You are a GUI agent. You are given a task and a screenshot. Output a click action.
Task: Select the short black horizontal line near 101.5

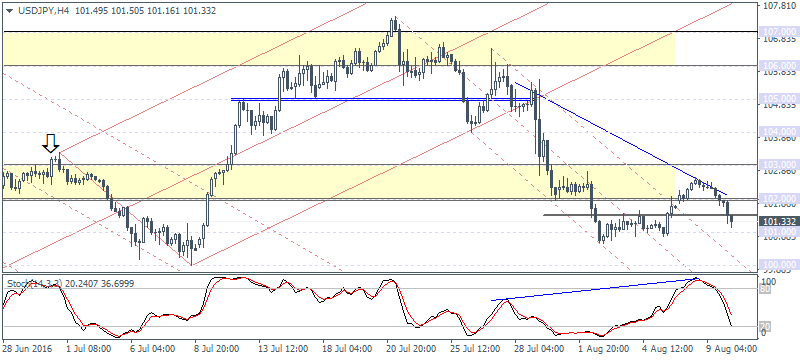point(651,215)
